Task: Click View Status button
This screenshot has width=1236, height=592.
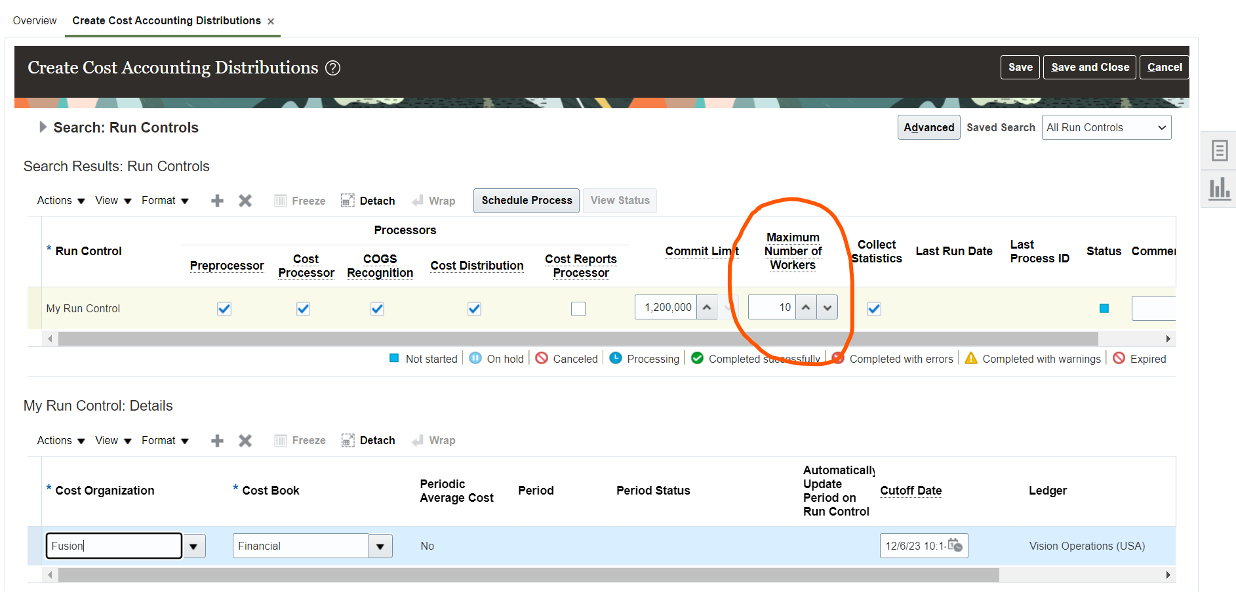Action: click(620, 200)
